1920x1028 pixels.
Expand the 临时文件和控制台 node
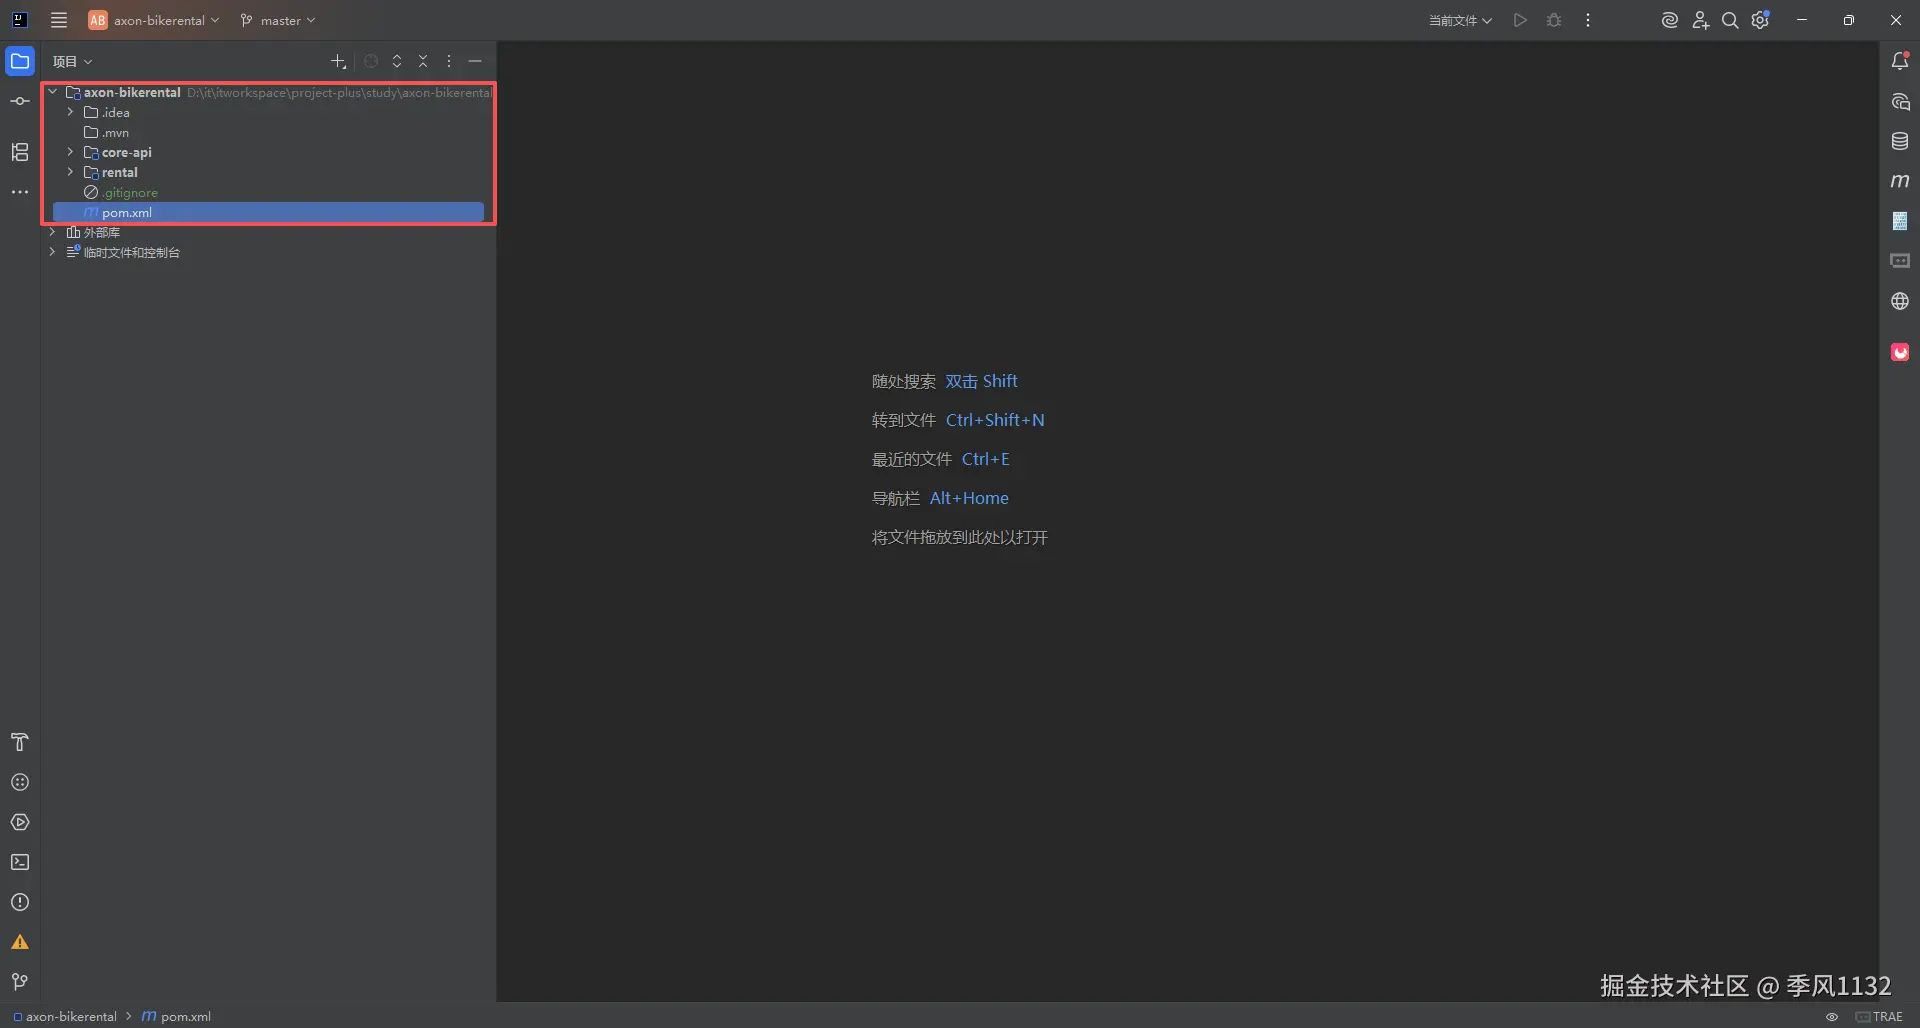coord(52,252)
